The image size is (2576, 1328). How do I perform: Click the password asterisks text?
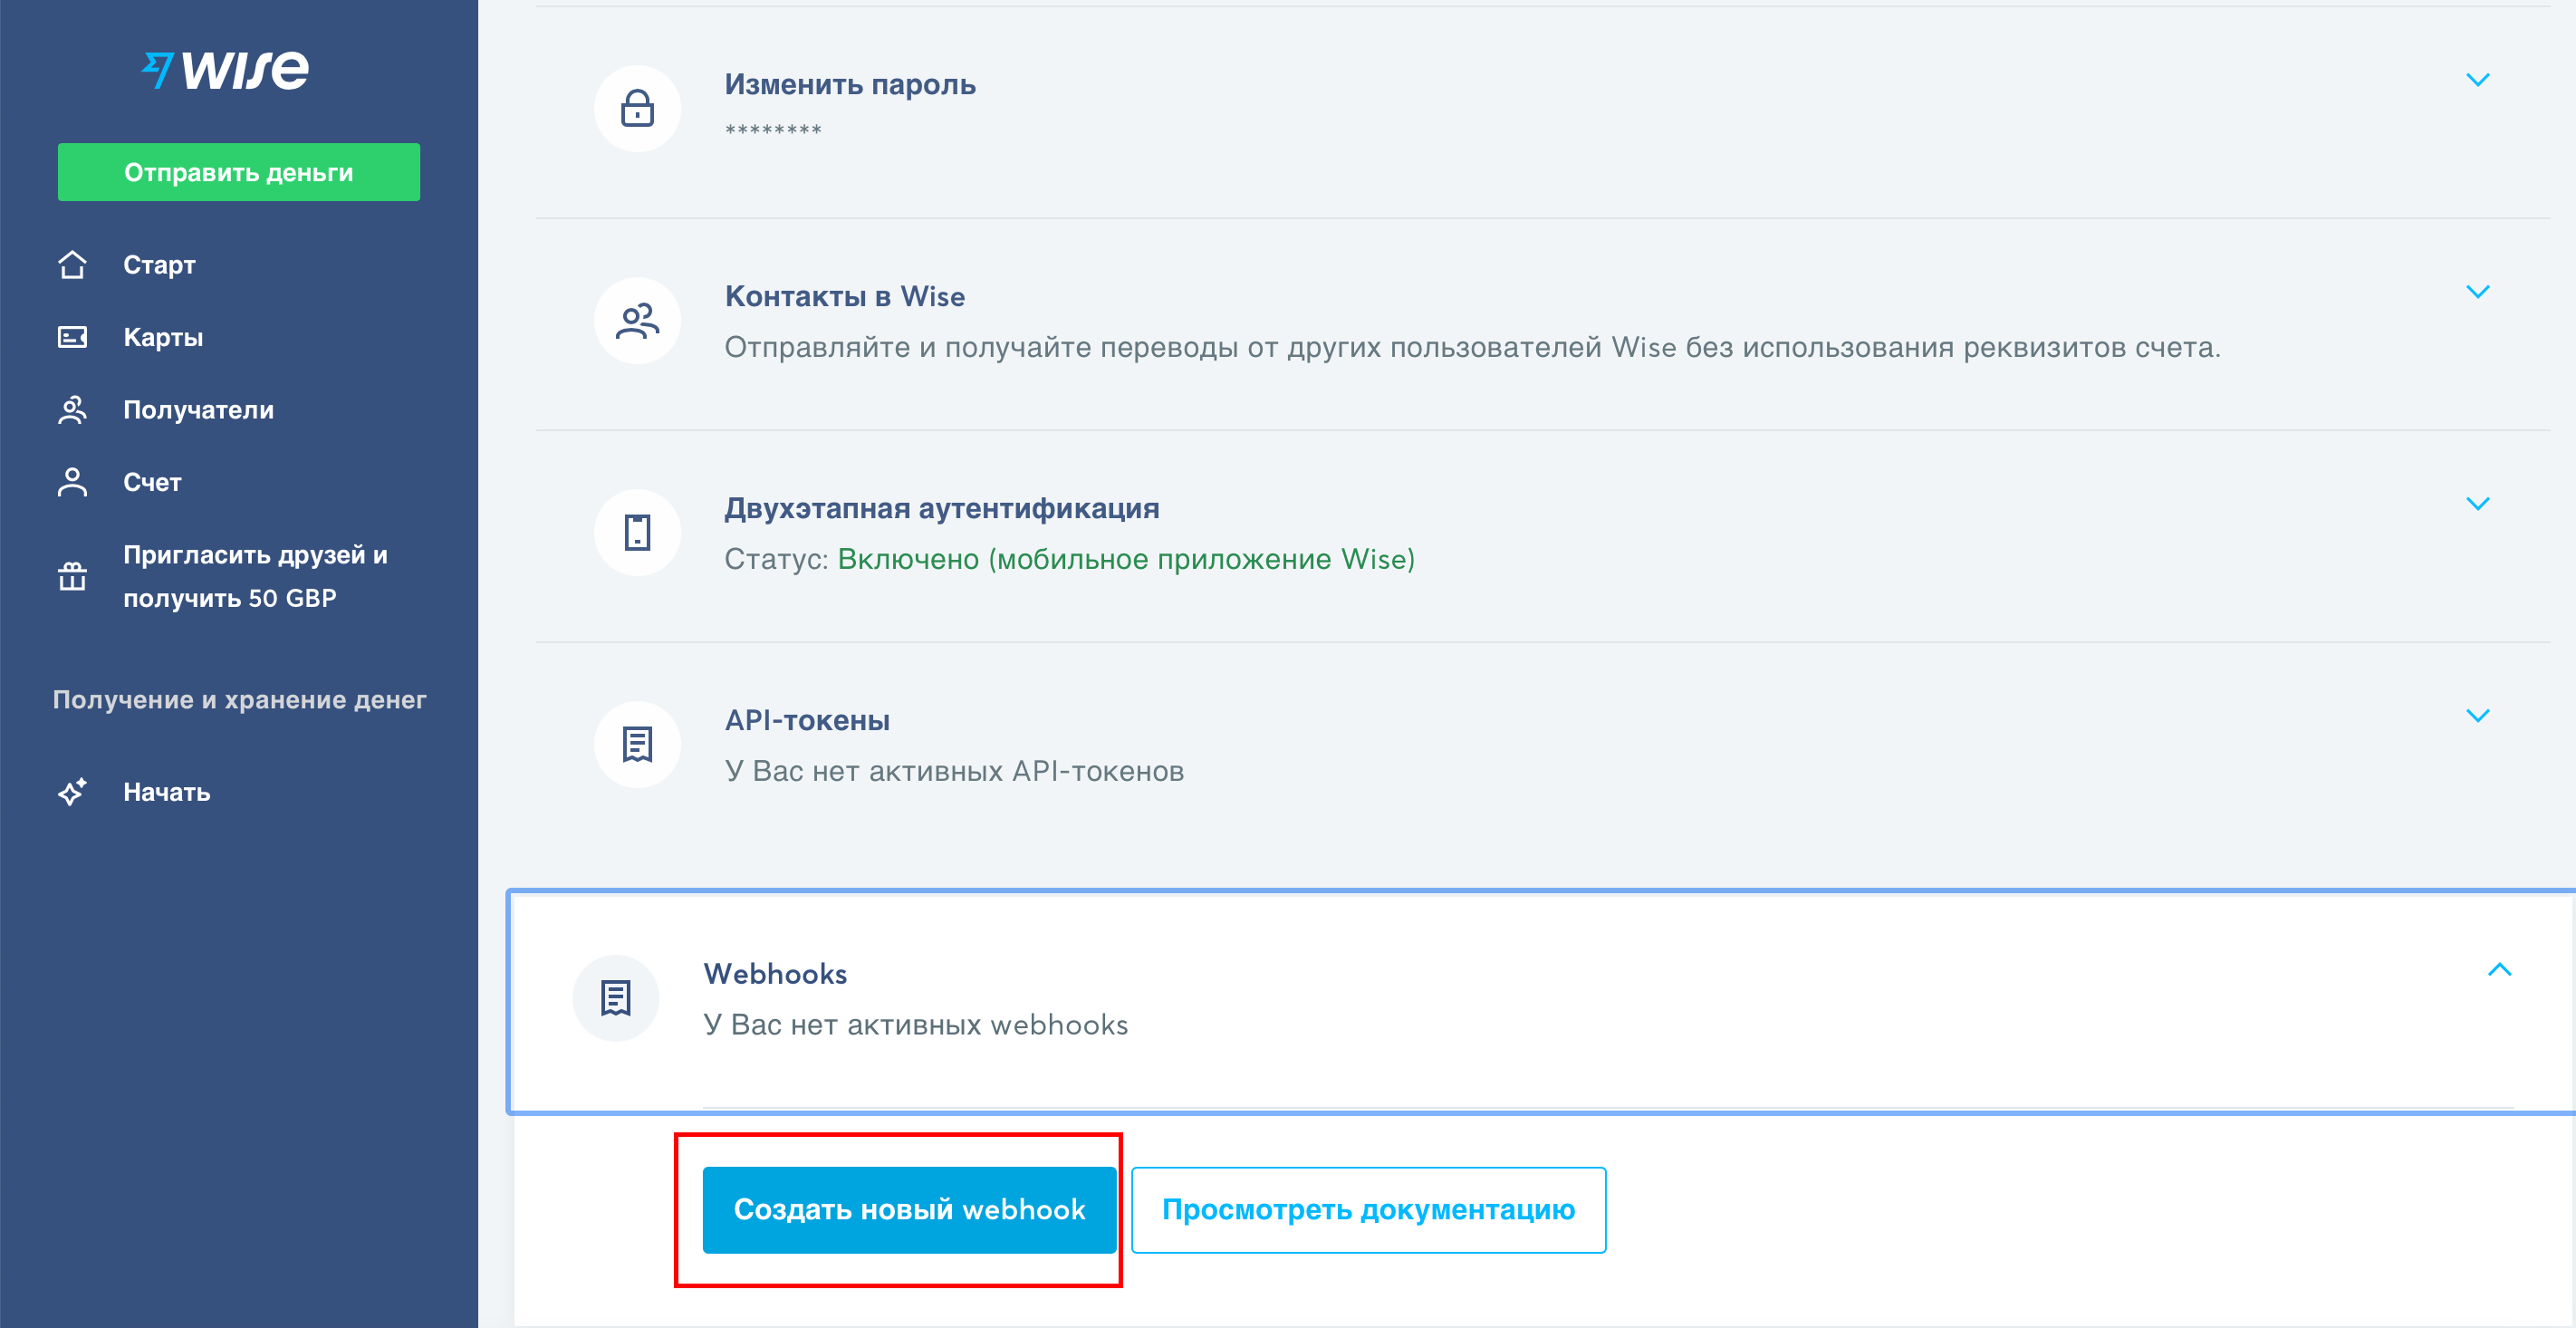(773, 131)
